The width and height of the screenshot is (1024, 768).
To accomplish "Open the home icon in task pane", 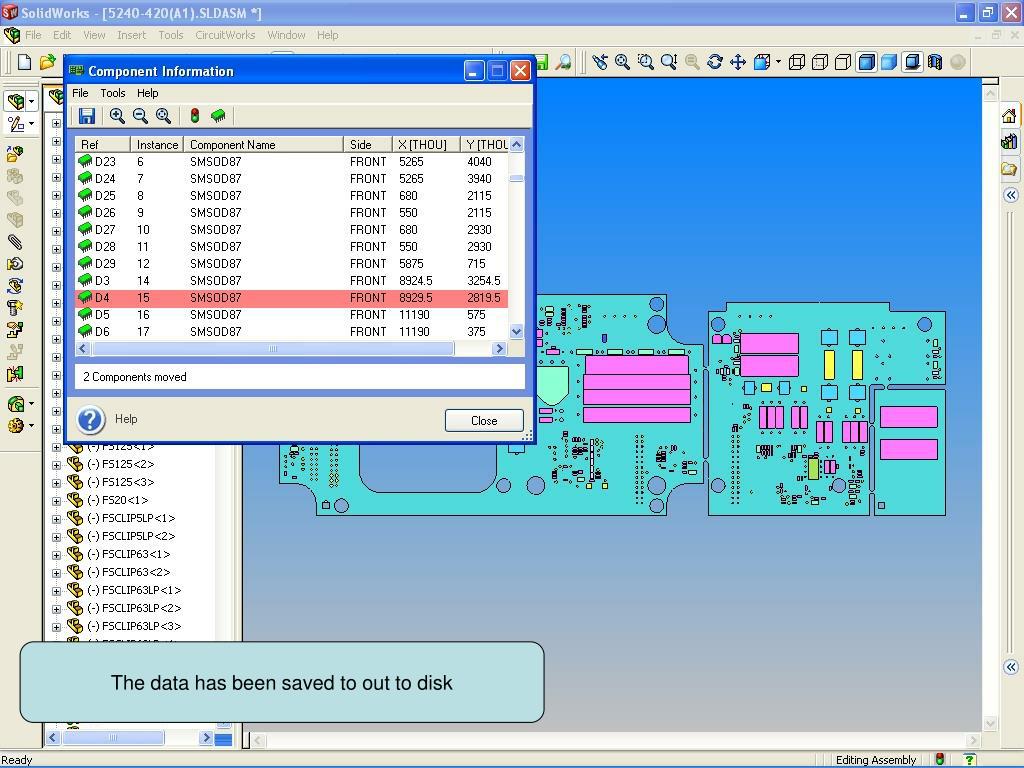I will click(1009, 116).
